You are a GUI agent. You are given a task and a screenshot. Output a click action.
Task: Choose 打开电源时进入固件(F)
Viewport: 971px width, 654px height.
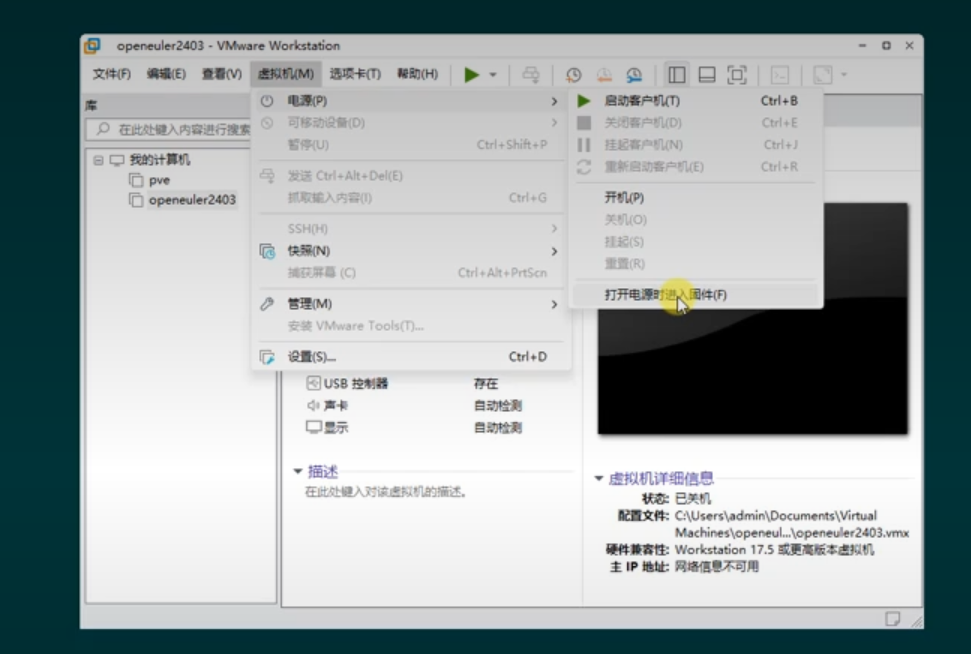[695, 295]
